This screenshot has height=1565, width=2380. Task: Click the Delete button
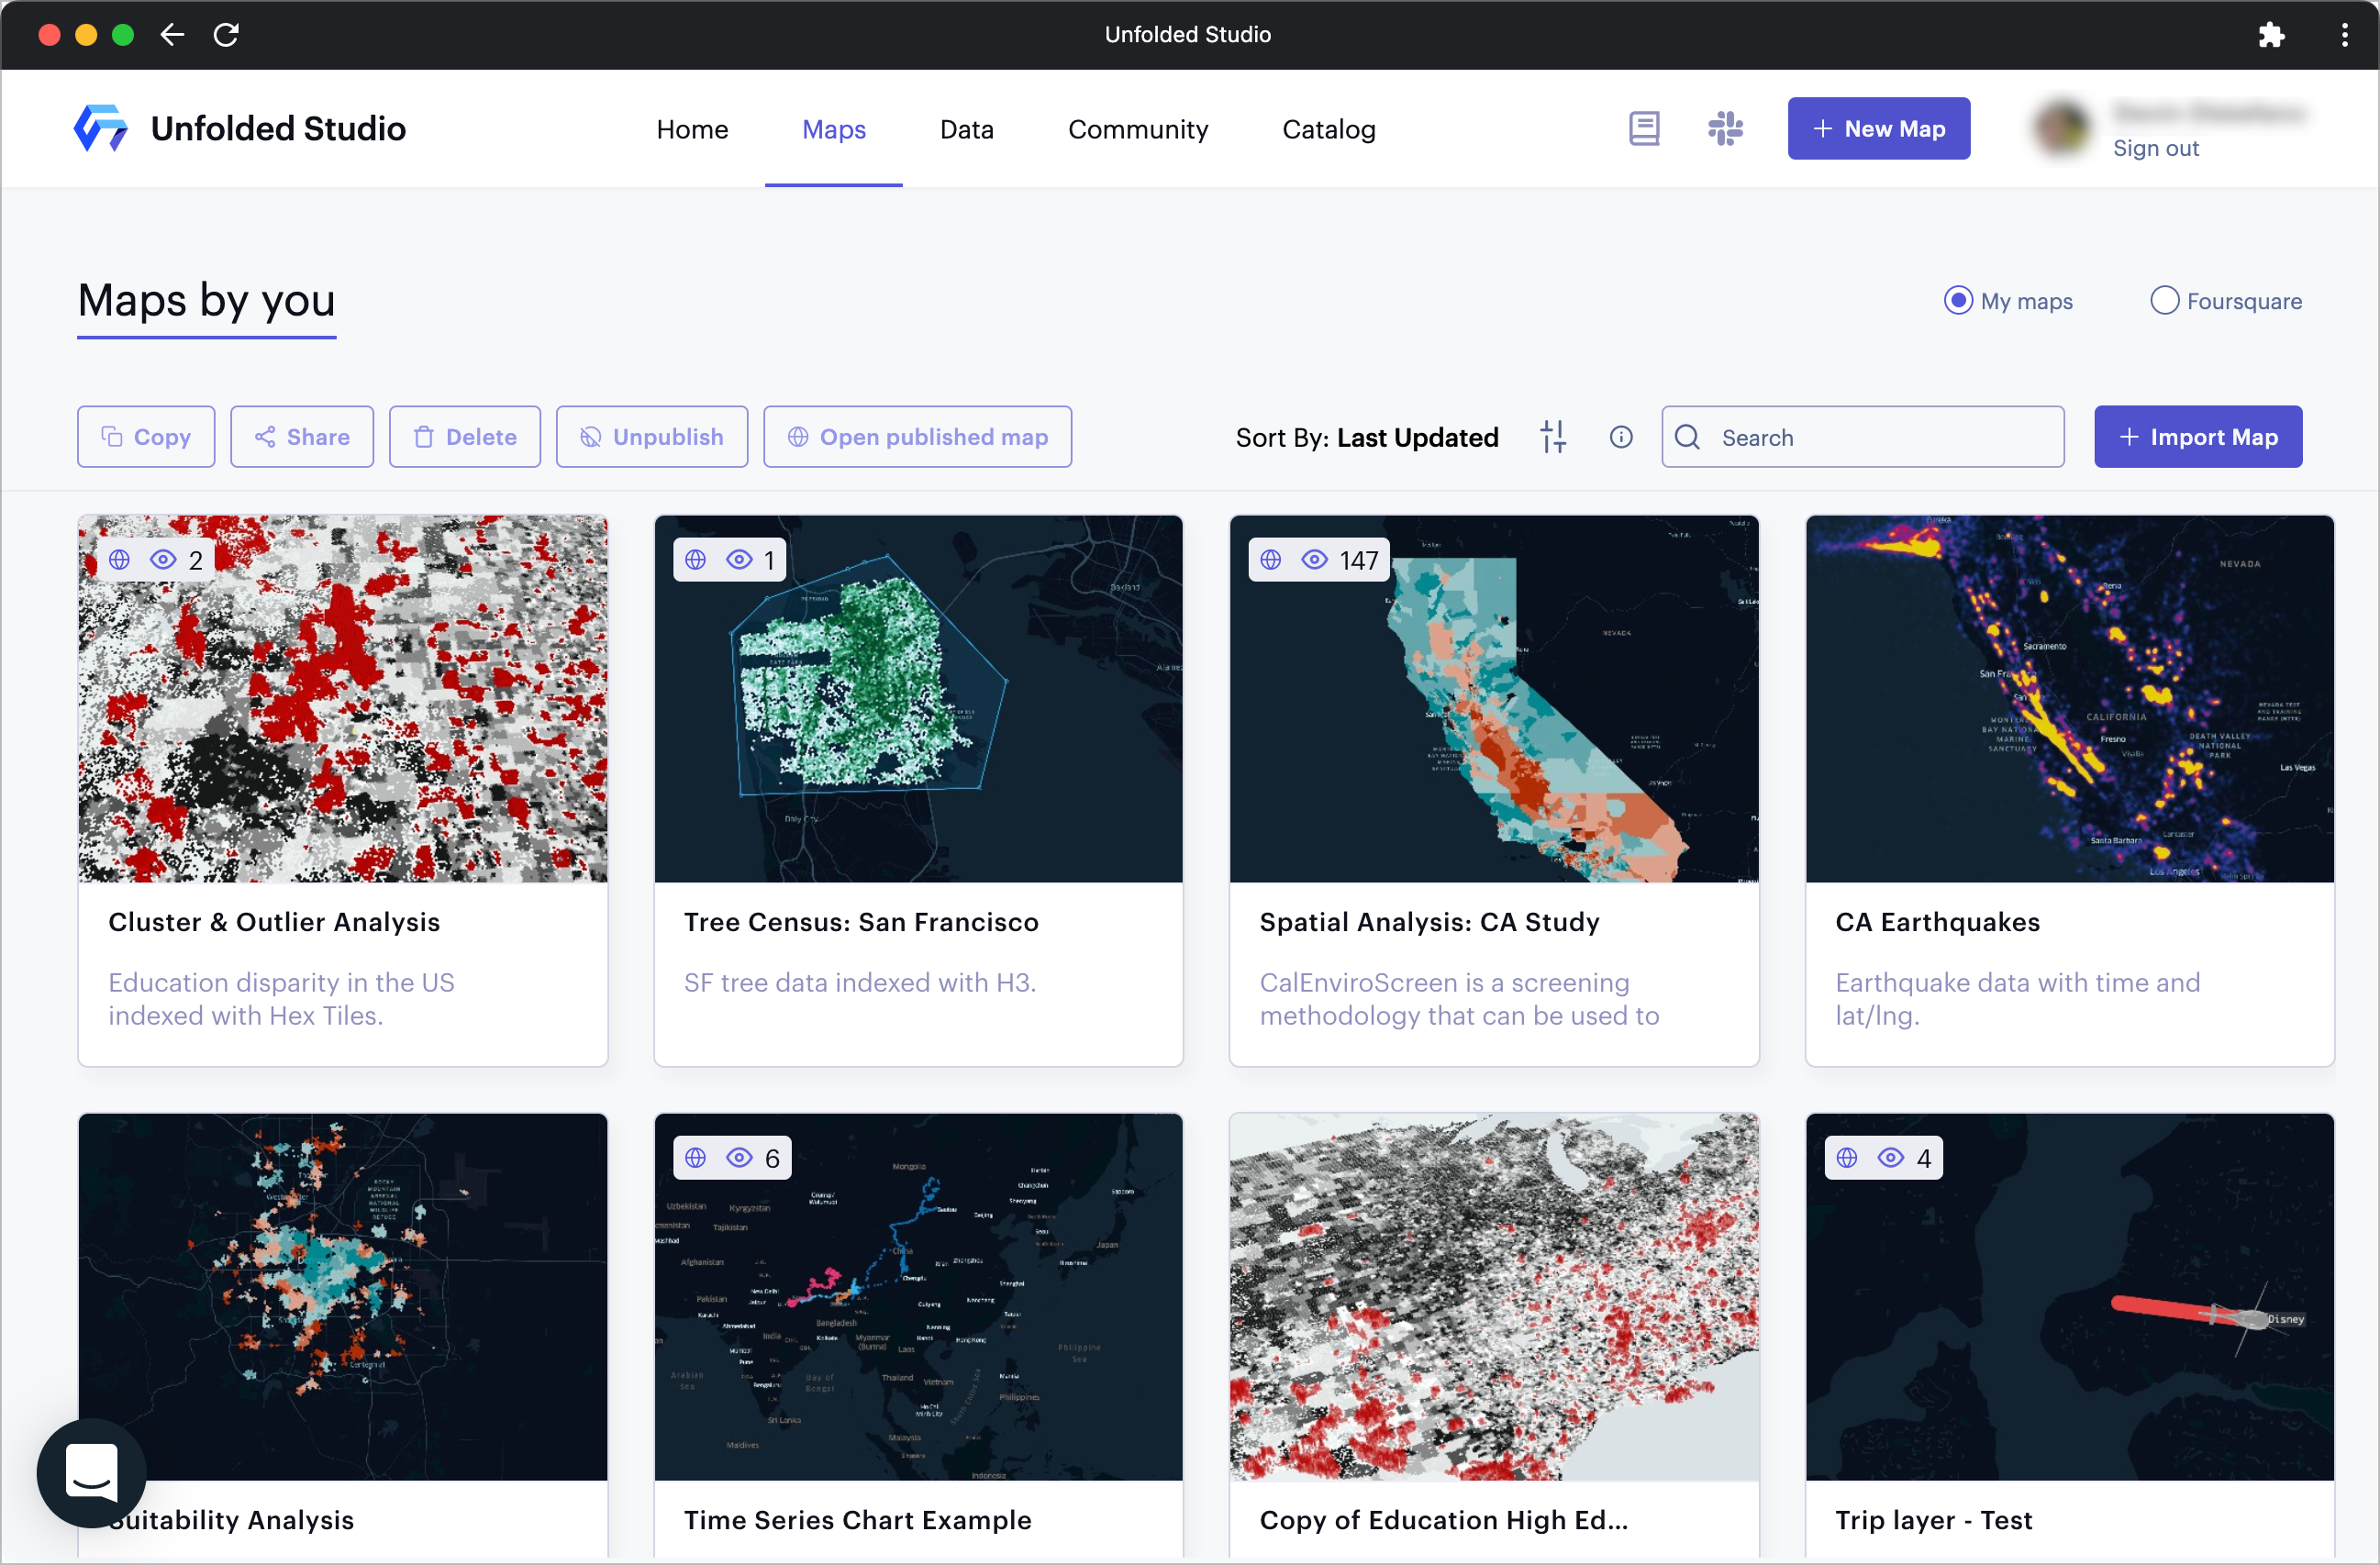click(x=465, y=437)
